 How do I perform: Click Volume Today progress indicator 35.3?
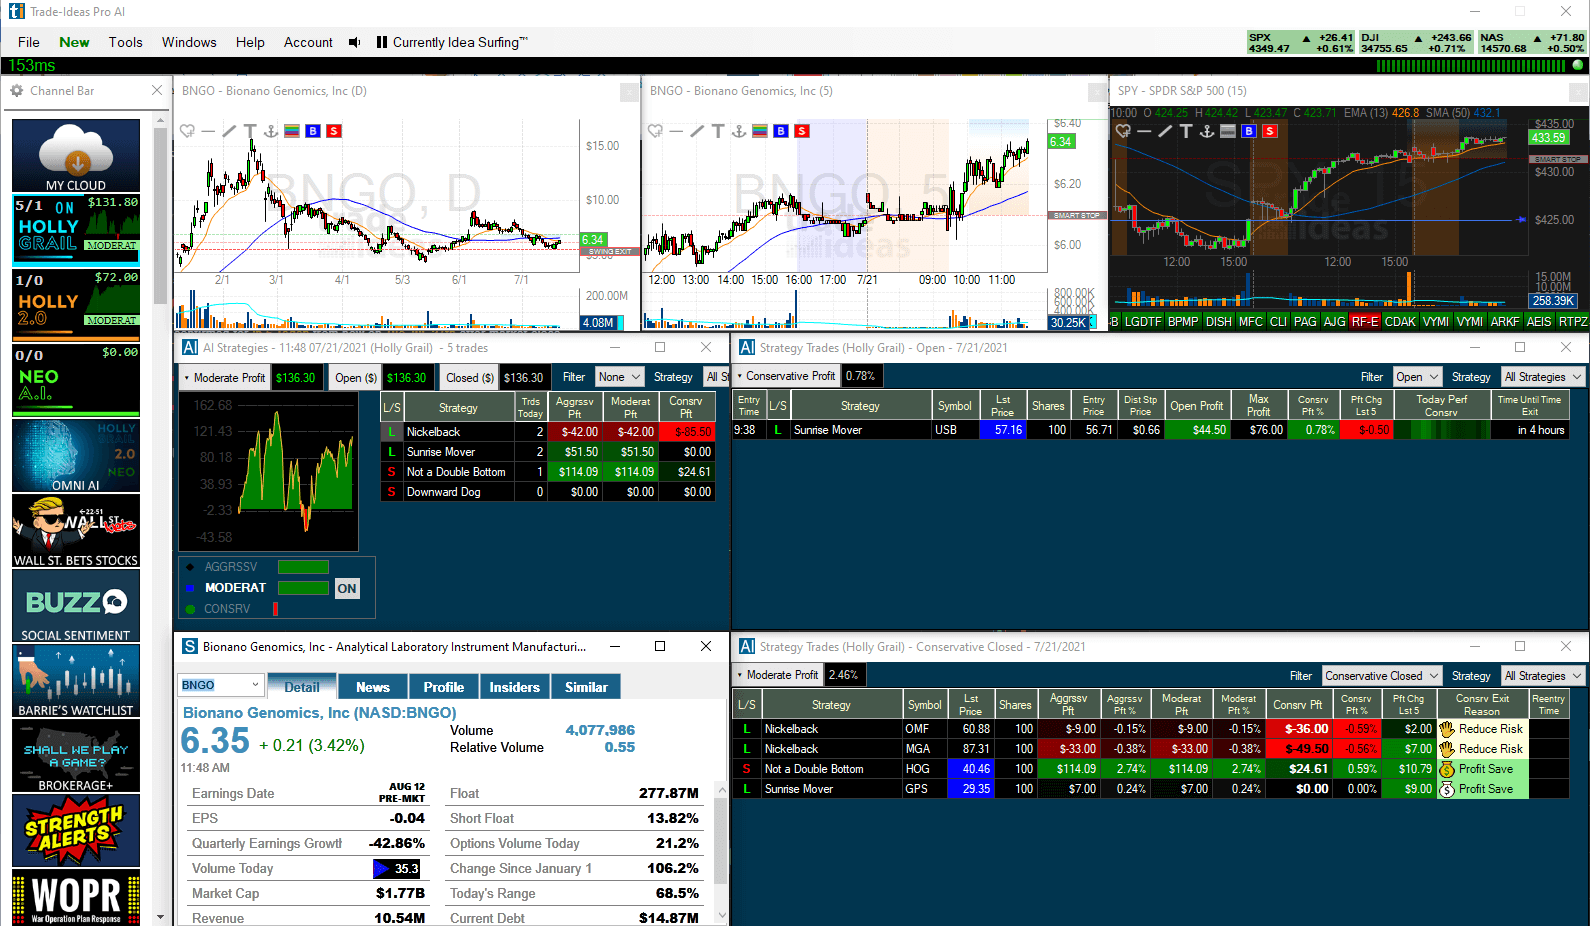tap(398, 869)
